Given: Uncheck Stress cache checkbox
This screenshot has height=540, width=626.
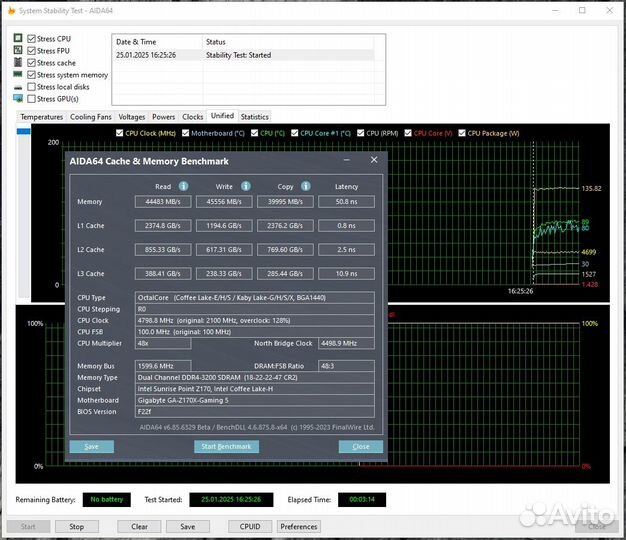Looking at the screenshot, I should pyautogui.click(x=32, y=63).
